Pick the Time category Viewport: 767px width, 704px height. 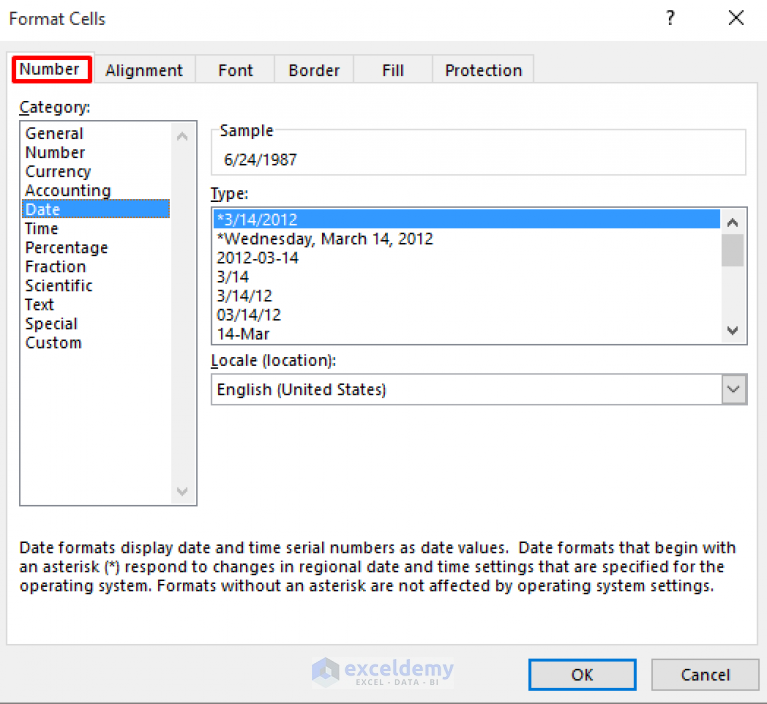[96, 228]
